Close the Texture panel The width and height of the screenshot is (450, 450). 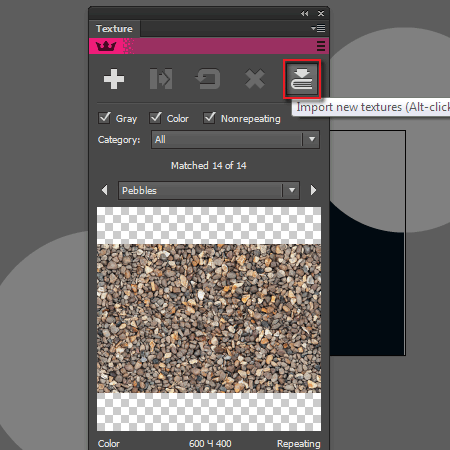click(321, 13)
